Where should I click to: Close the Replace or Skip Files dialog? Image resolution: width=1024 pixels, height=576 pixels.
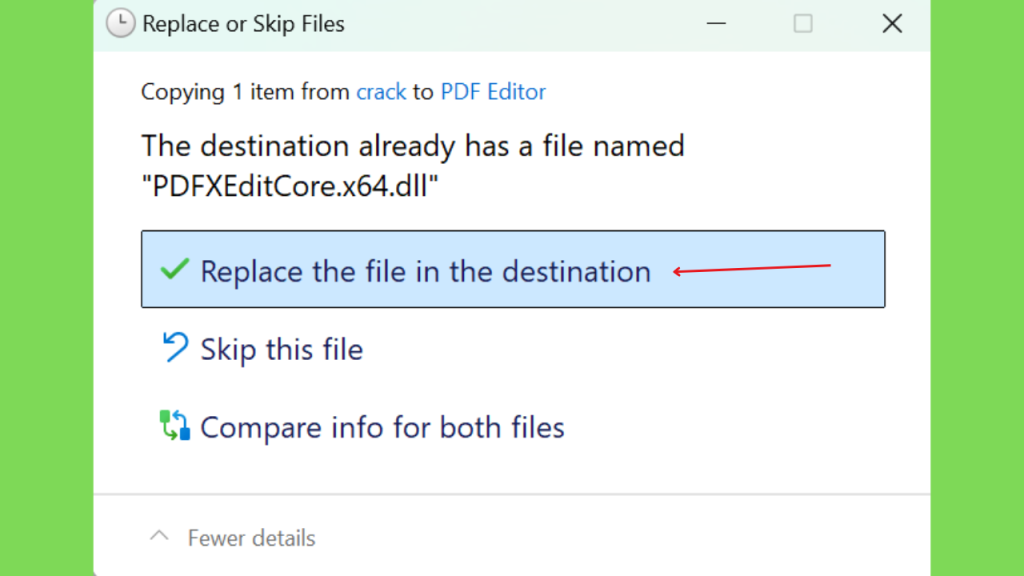pos(892,24)
